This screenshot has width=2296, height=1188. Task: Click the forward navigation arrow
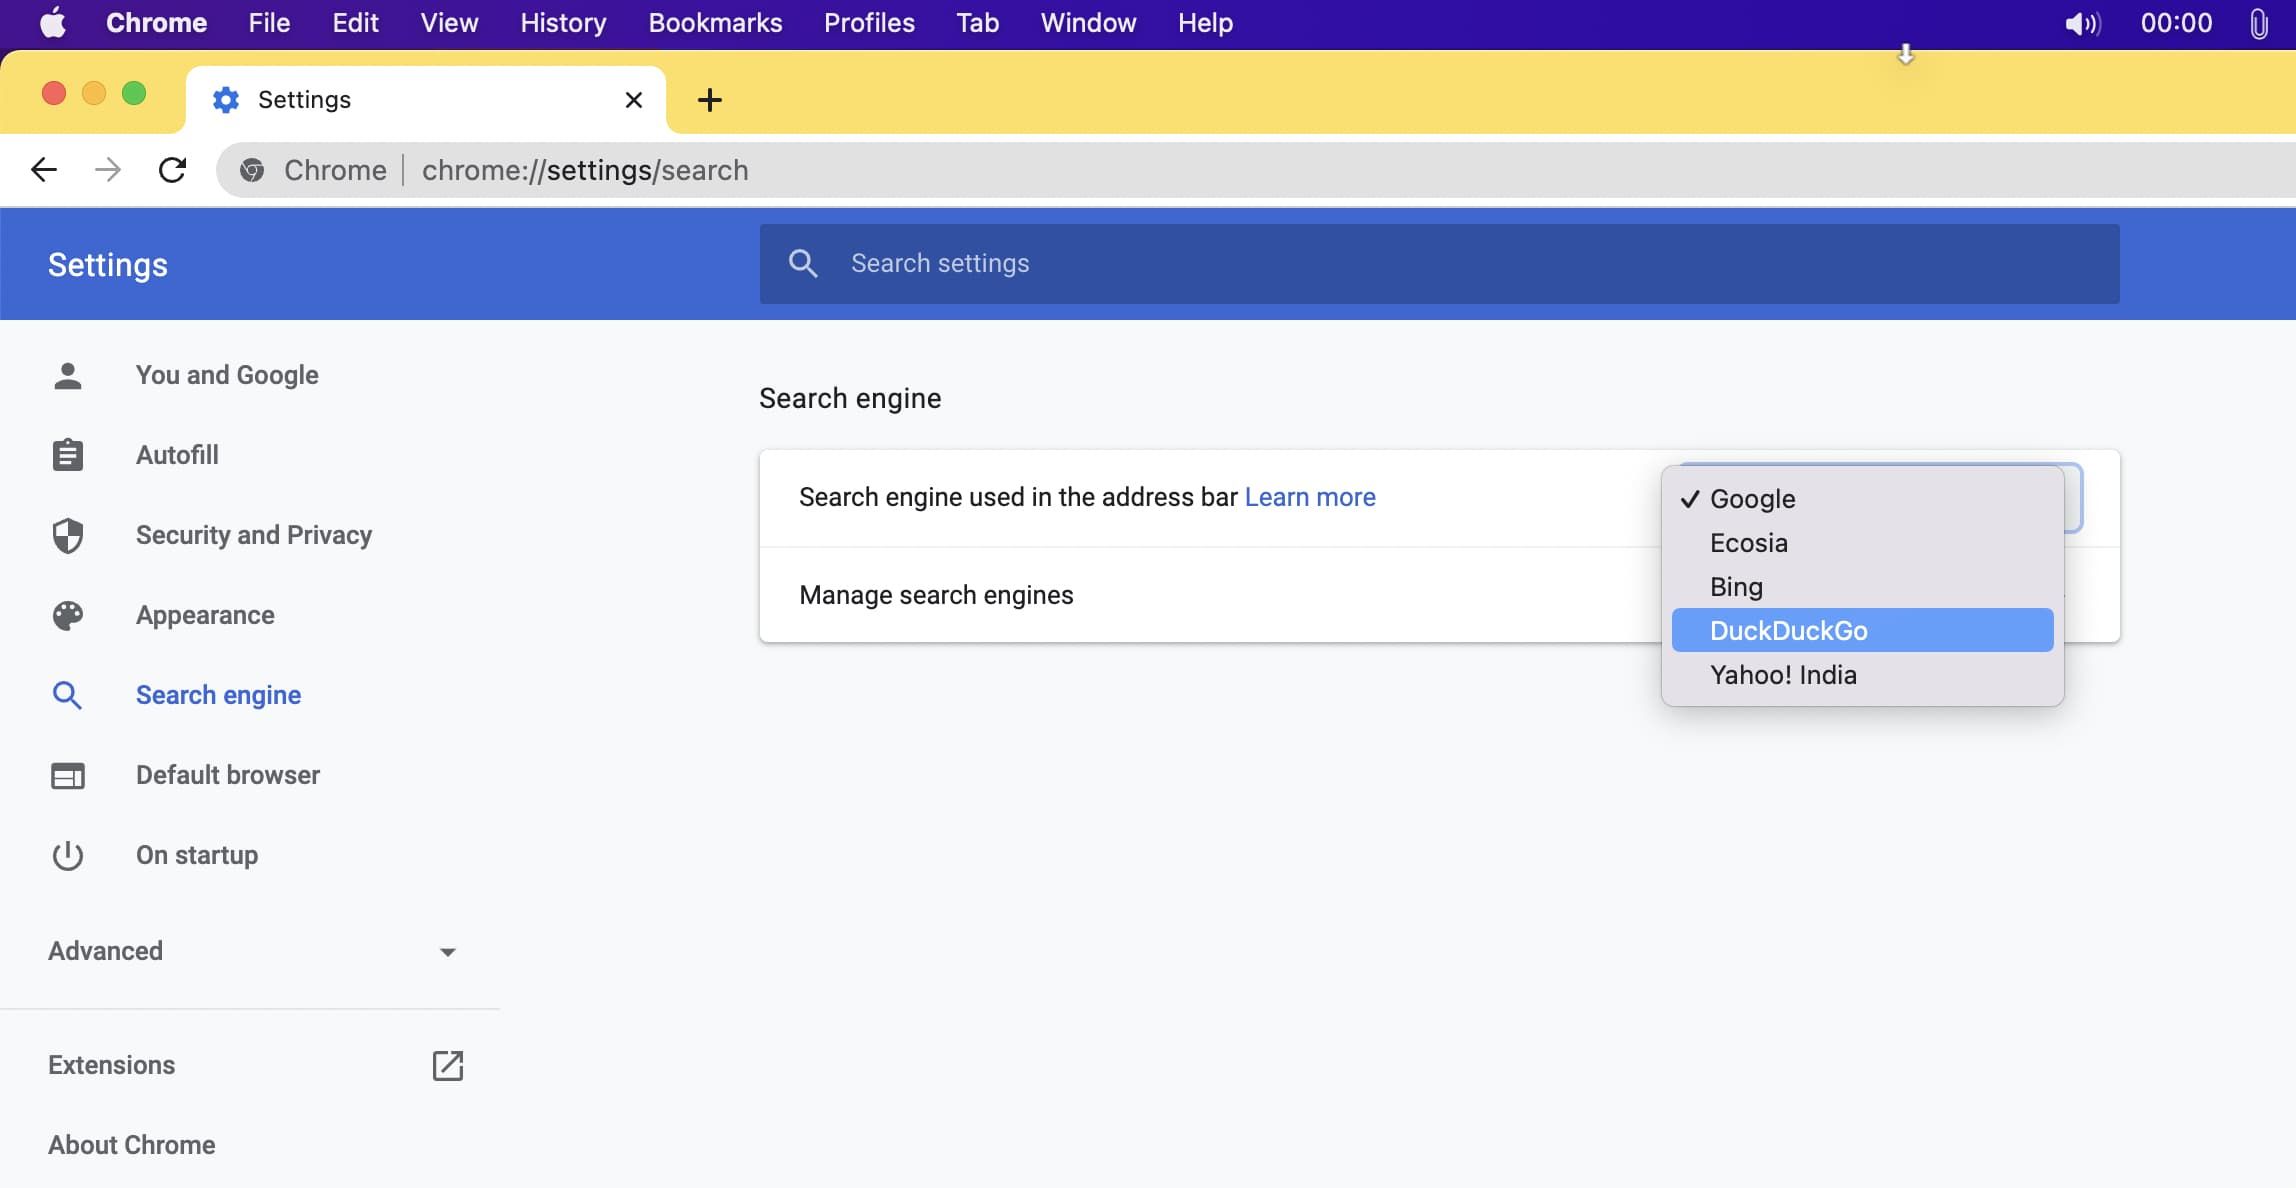(x=107, y=170)
